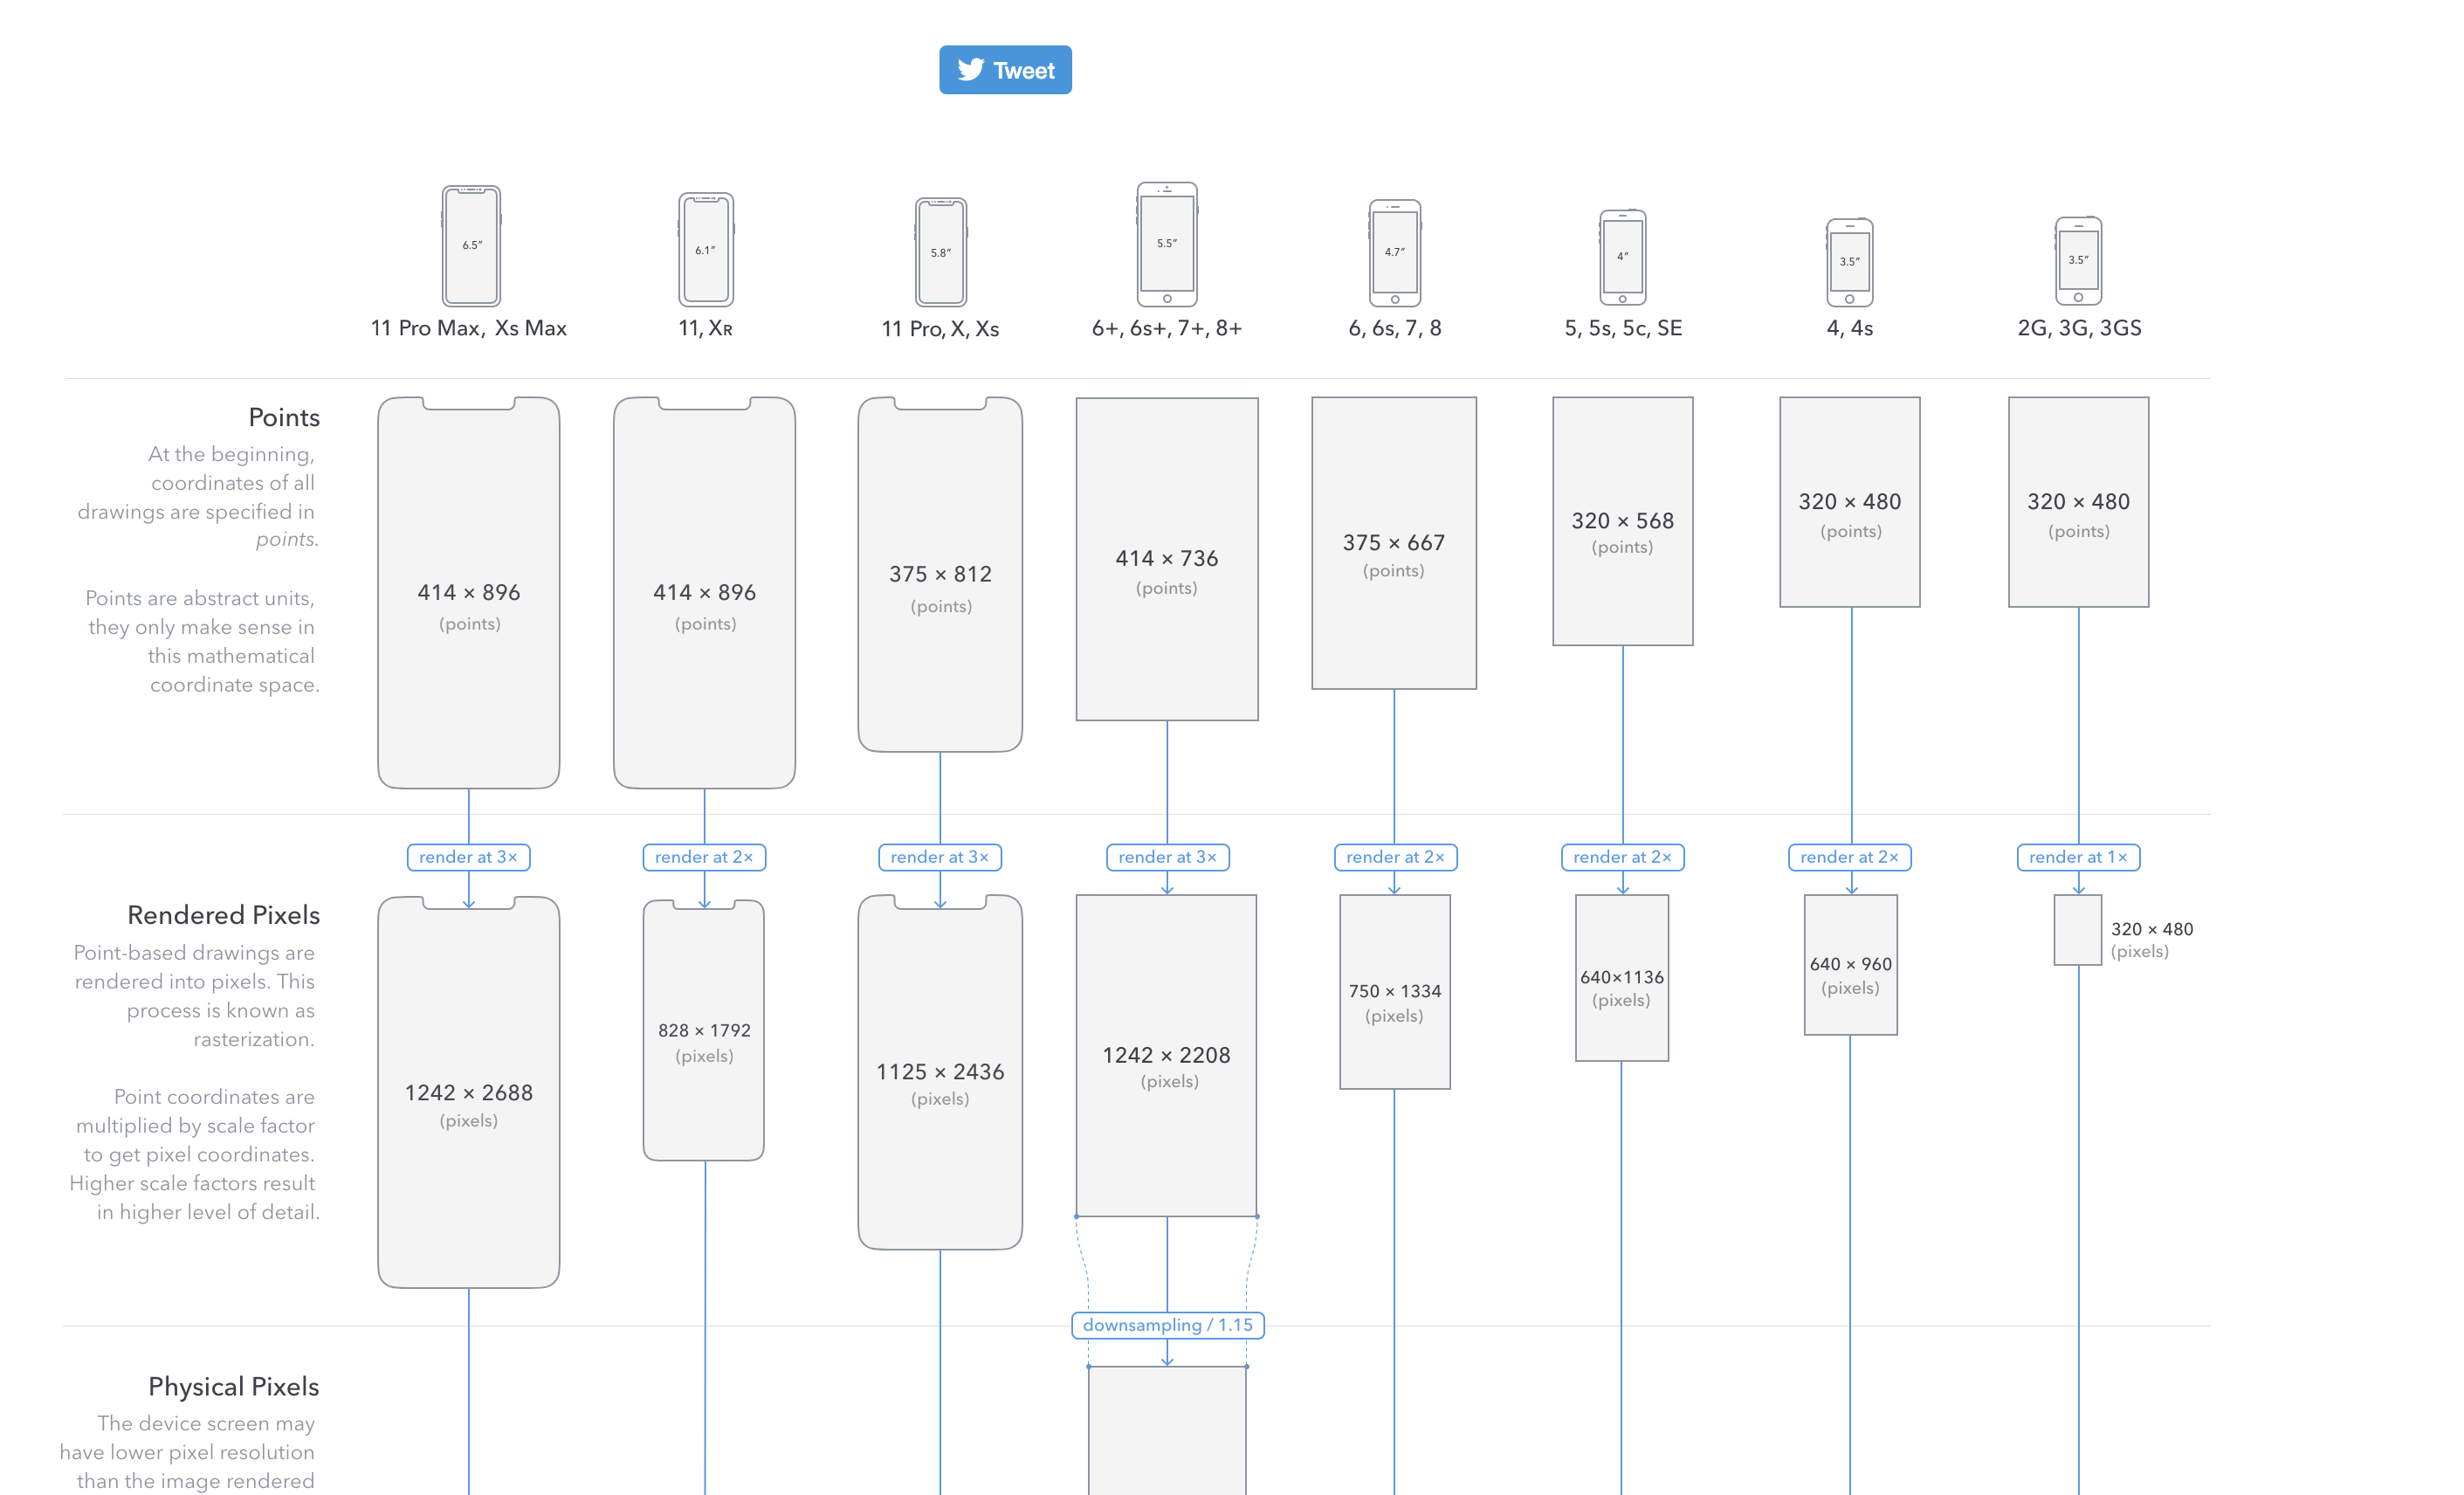The width and height of the screenshot is (2464, 1495).
Task: Click the 4, 4s "320 × 480" points screen
Action: [x=1850, y=502]
